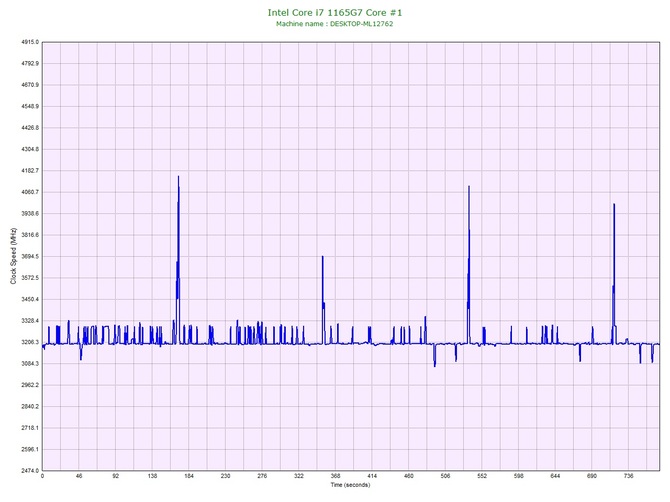Click the 4915.0 y-axis value
This screenshot has height=502, width=670.
30,42
